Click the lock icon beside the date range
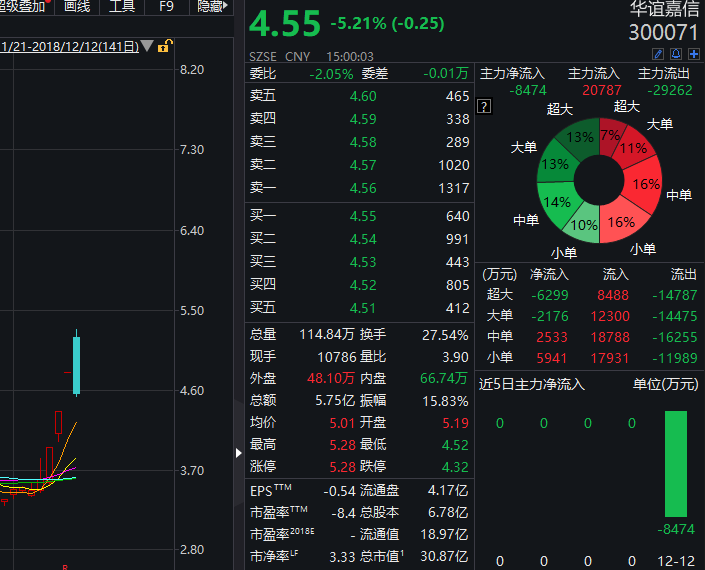The height and width of the screenshot is (570, 705). (x=165, y=46)
